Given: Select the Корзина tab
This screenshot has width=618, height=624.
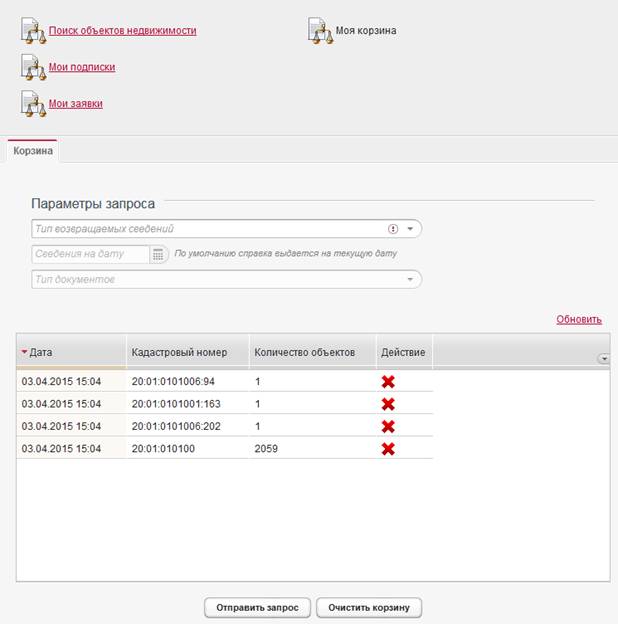Looking at the screenshot, I should (32, 151).
